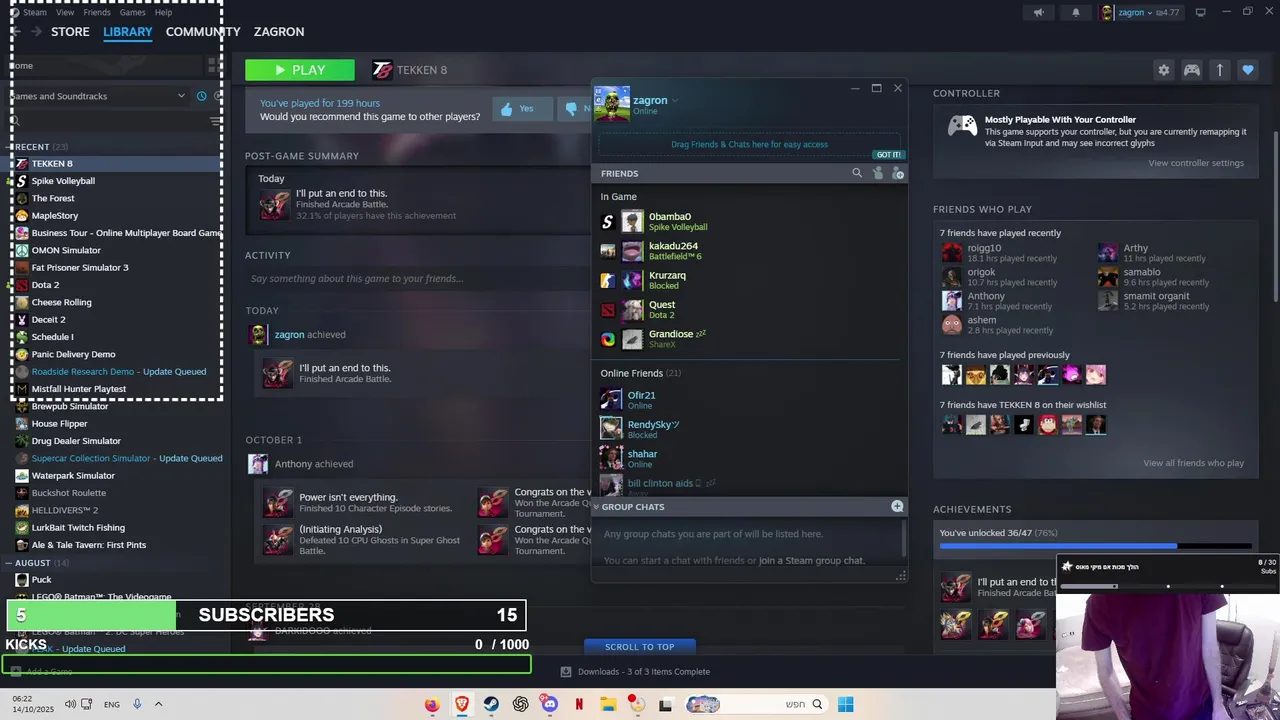The width and height of the screenshot is (1280, 720).
Task: Click the upward arrow icon beside controller icon
Action: [1220, 70]
